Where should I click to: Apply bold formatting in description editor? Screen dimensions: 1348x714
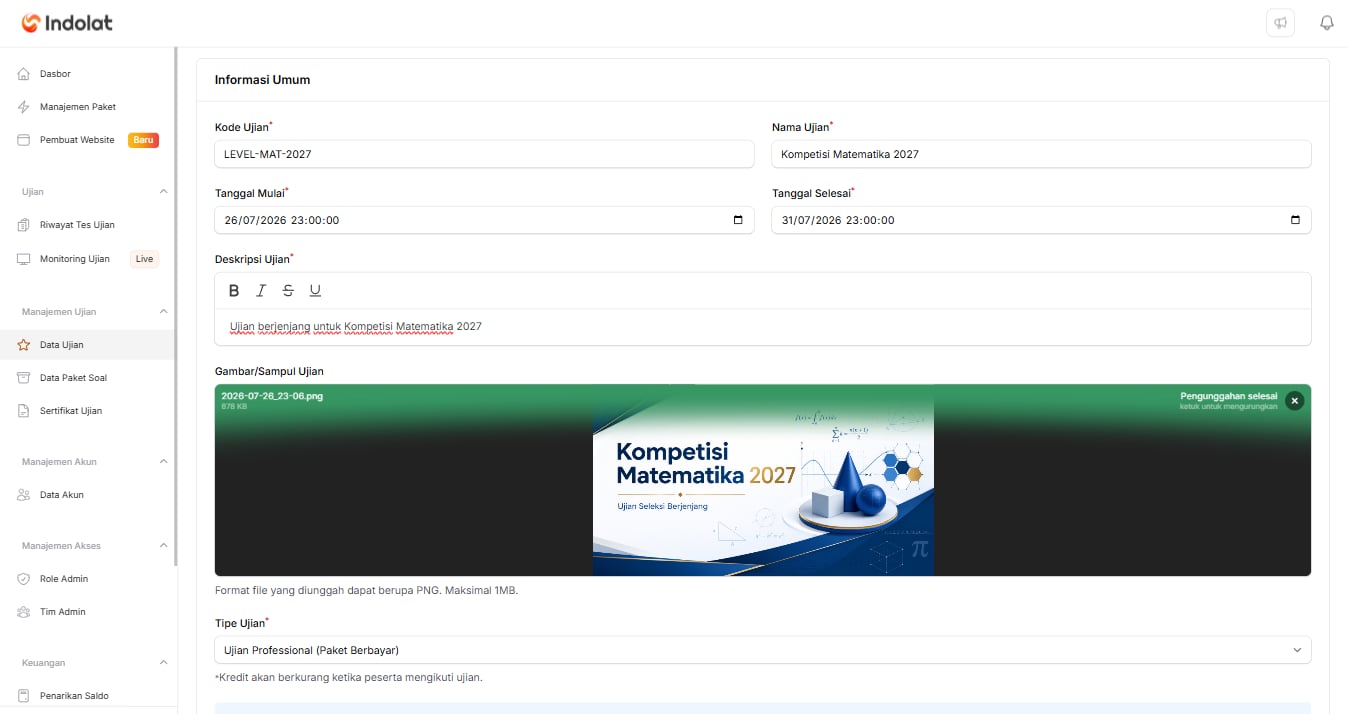pyautogui.click(x=234, y=291)
